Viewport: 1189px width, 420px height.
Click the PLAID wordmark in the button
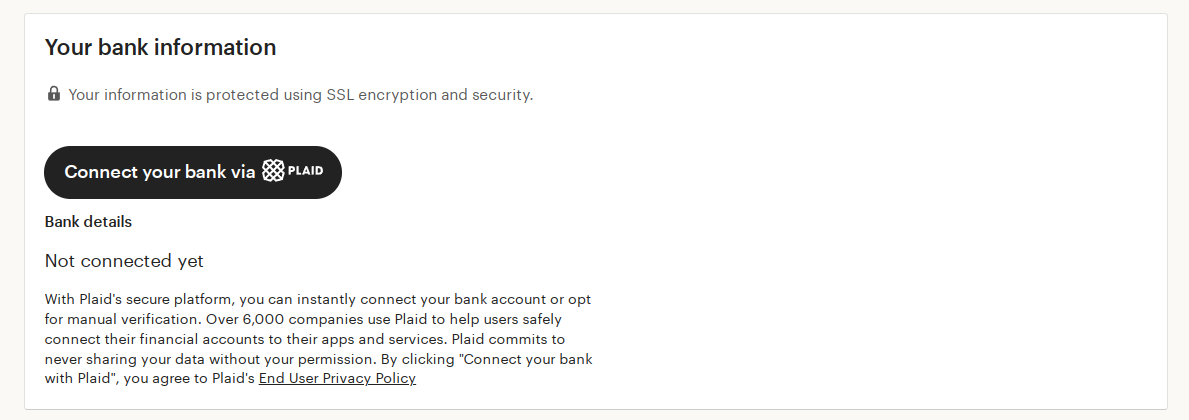click(305, 172)
